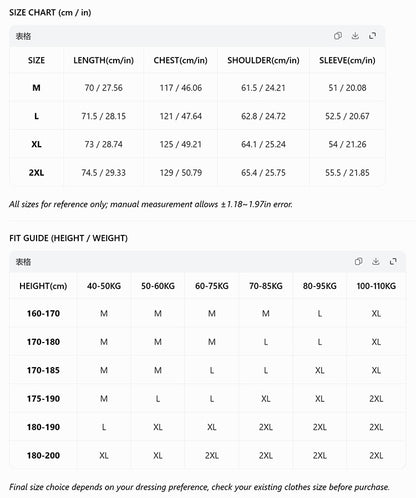Select the SHOULDER(cm/in) column header
416x498 pixels.
click(x=263, y=60)
